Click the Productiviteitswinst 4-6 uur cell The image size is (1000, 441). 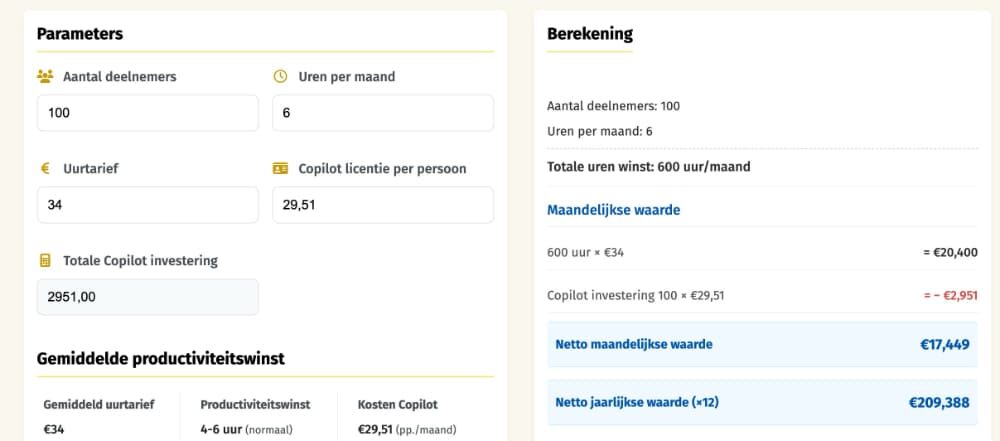coord(258,417)
